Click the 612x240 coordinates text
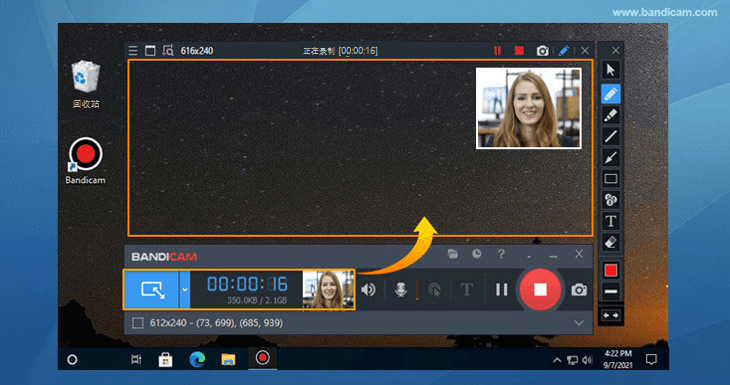The height and width of the screenshot is (385, 730). pos(216,323)
